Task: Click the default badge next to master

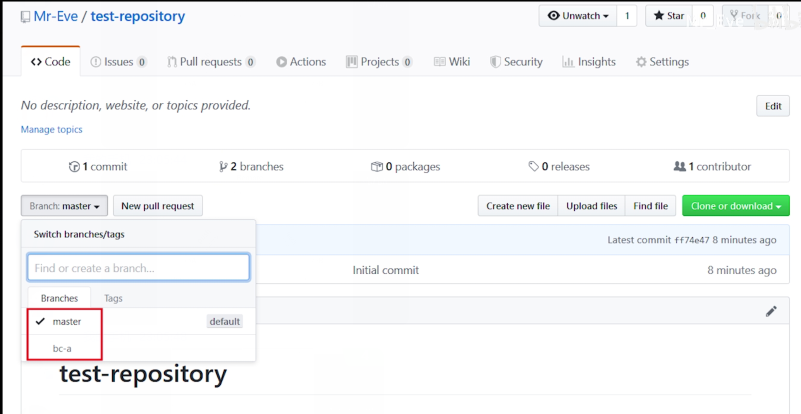Action: pos(225,321)
